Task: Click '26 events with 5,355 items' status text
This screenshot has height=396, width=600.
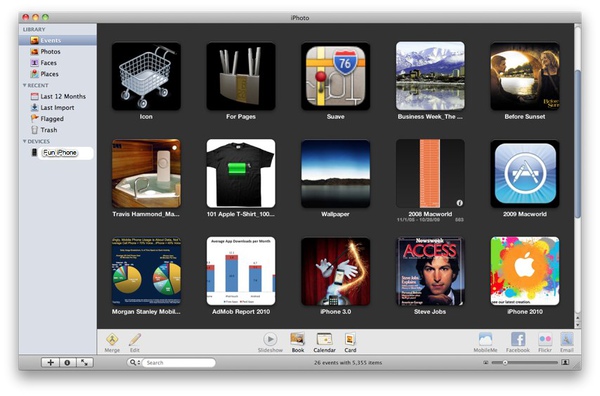Action: coord(348,363)
